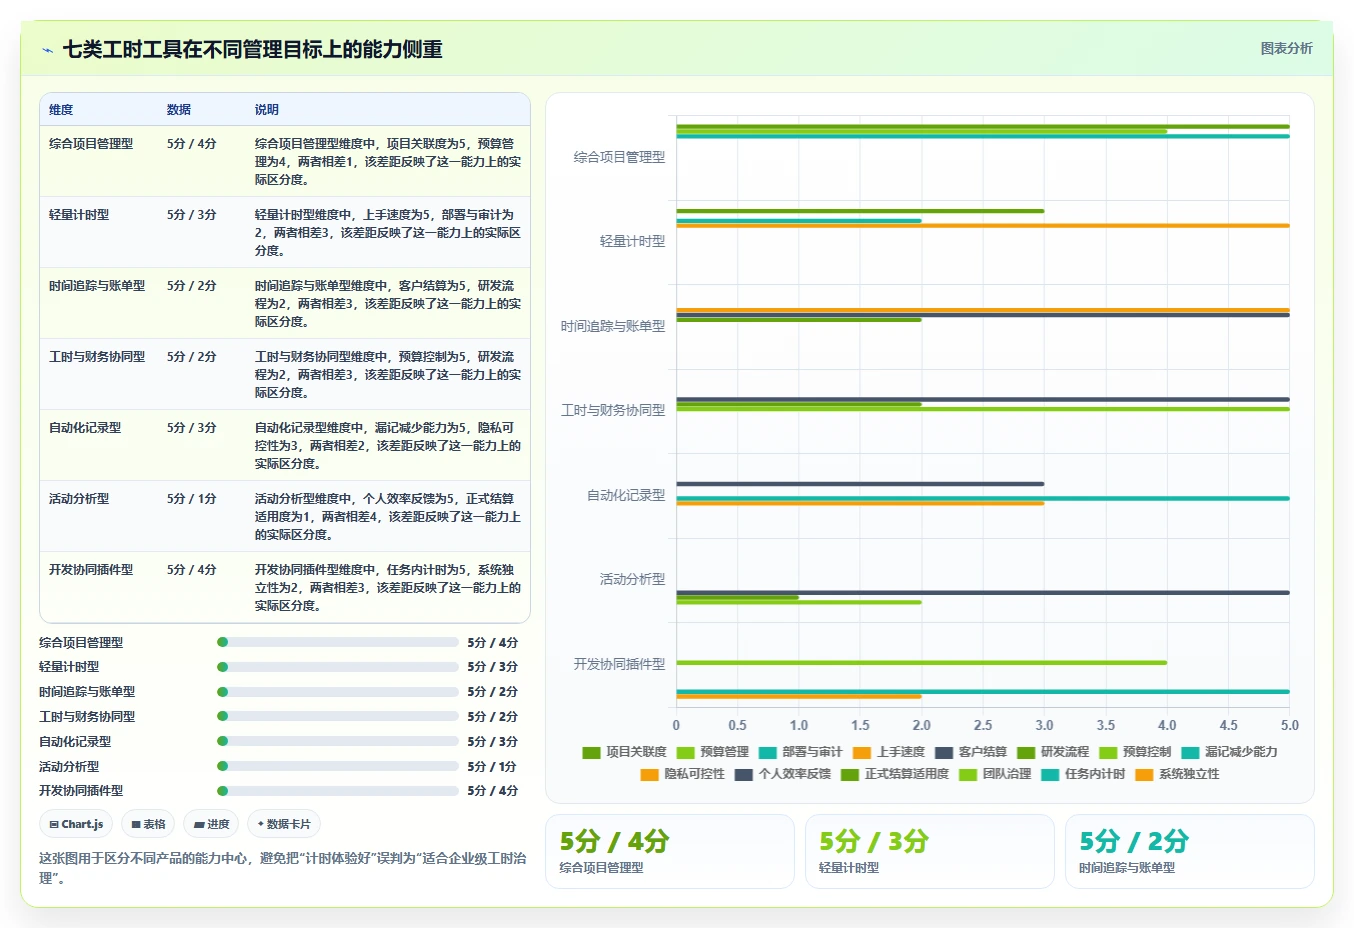Click the 活动分析型 description text in table
Screen dimensions: 1354x928
[x=388, y=517]
